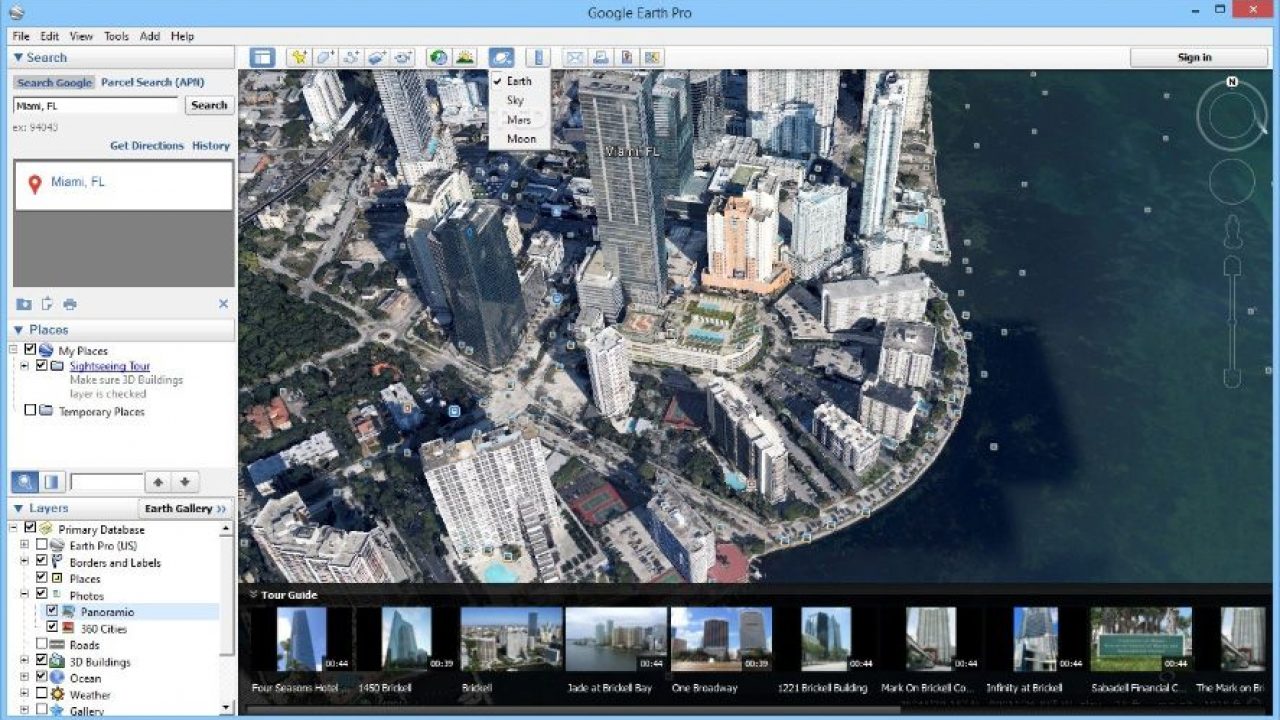Image resolution: width=1280 pixels, height=720 pixels.
Task: Toggle the sidebar visibility toolbar button
Action: [262, 57]
